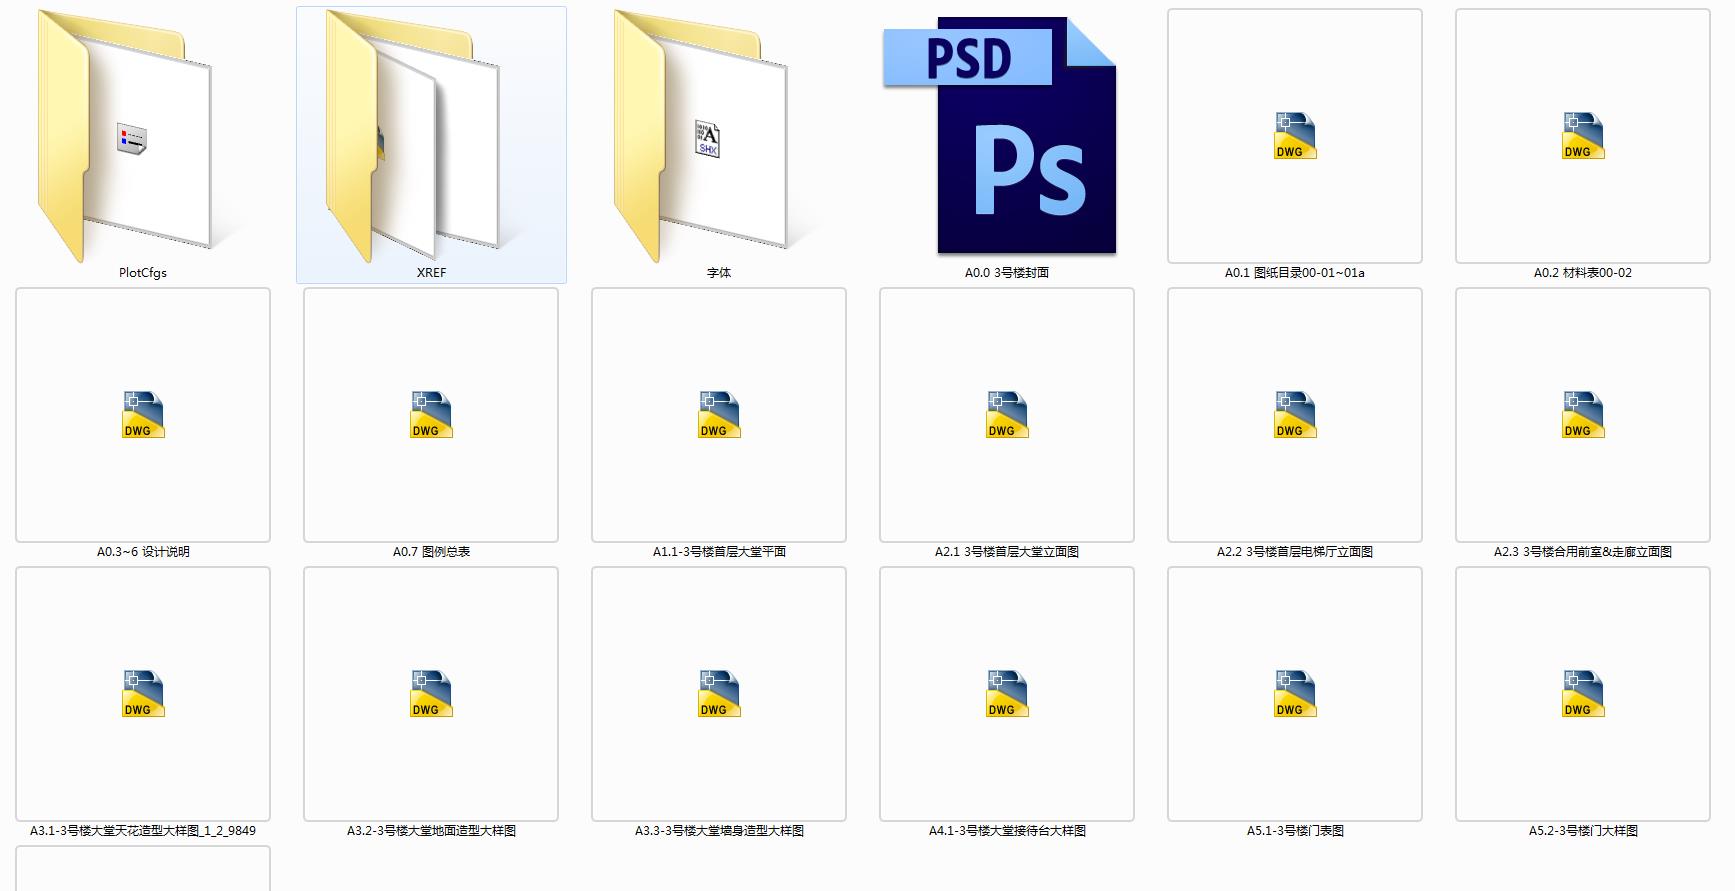Click the folder name XREF

(431, 273)
